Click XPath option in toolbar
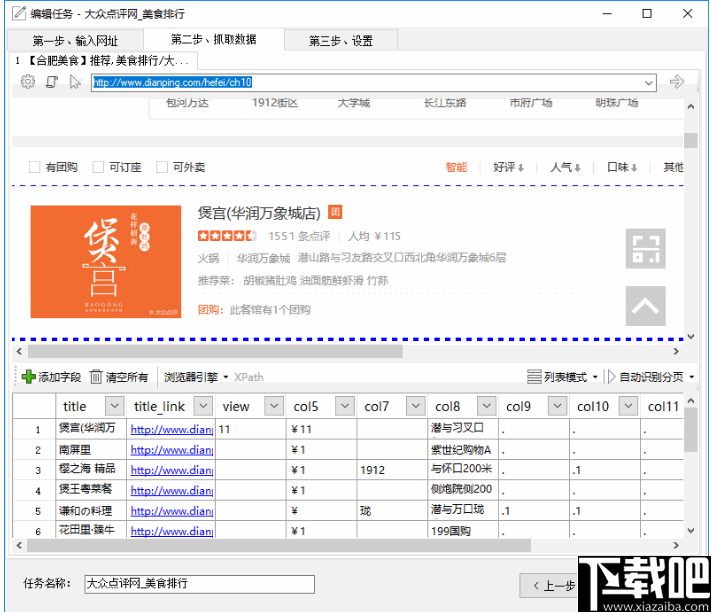 [x=249, y=377]
